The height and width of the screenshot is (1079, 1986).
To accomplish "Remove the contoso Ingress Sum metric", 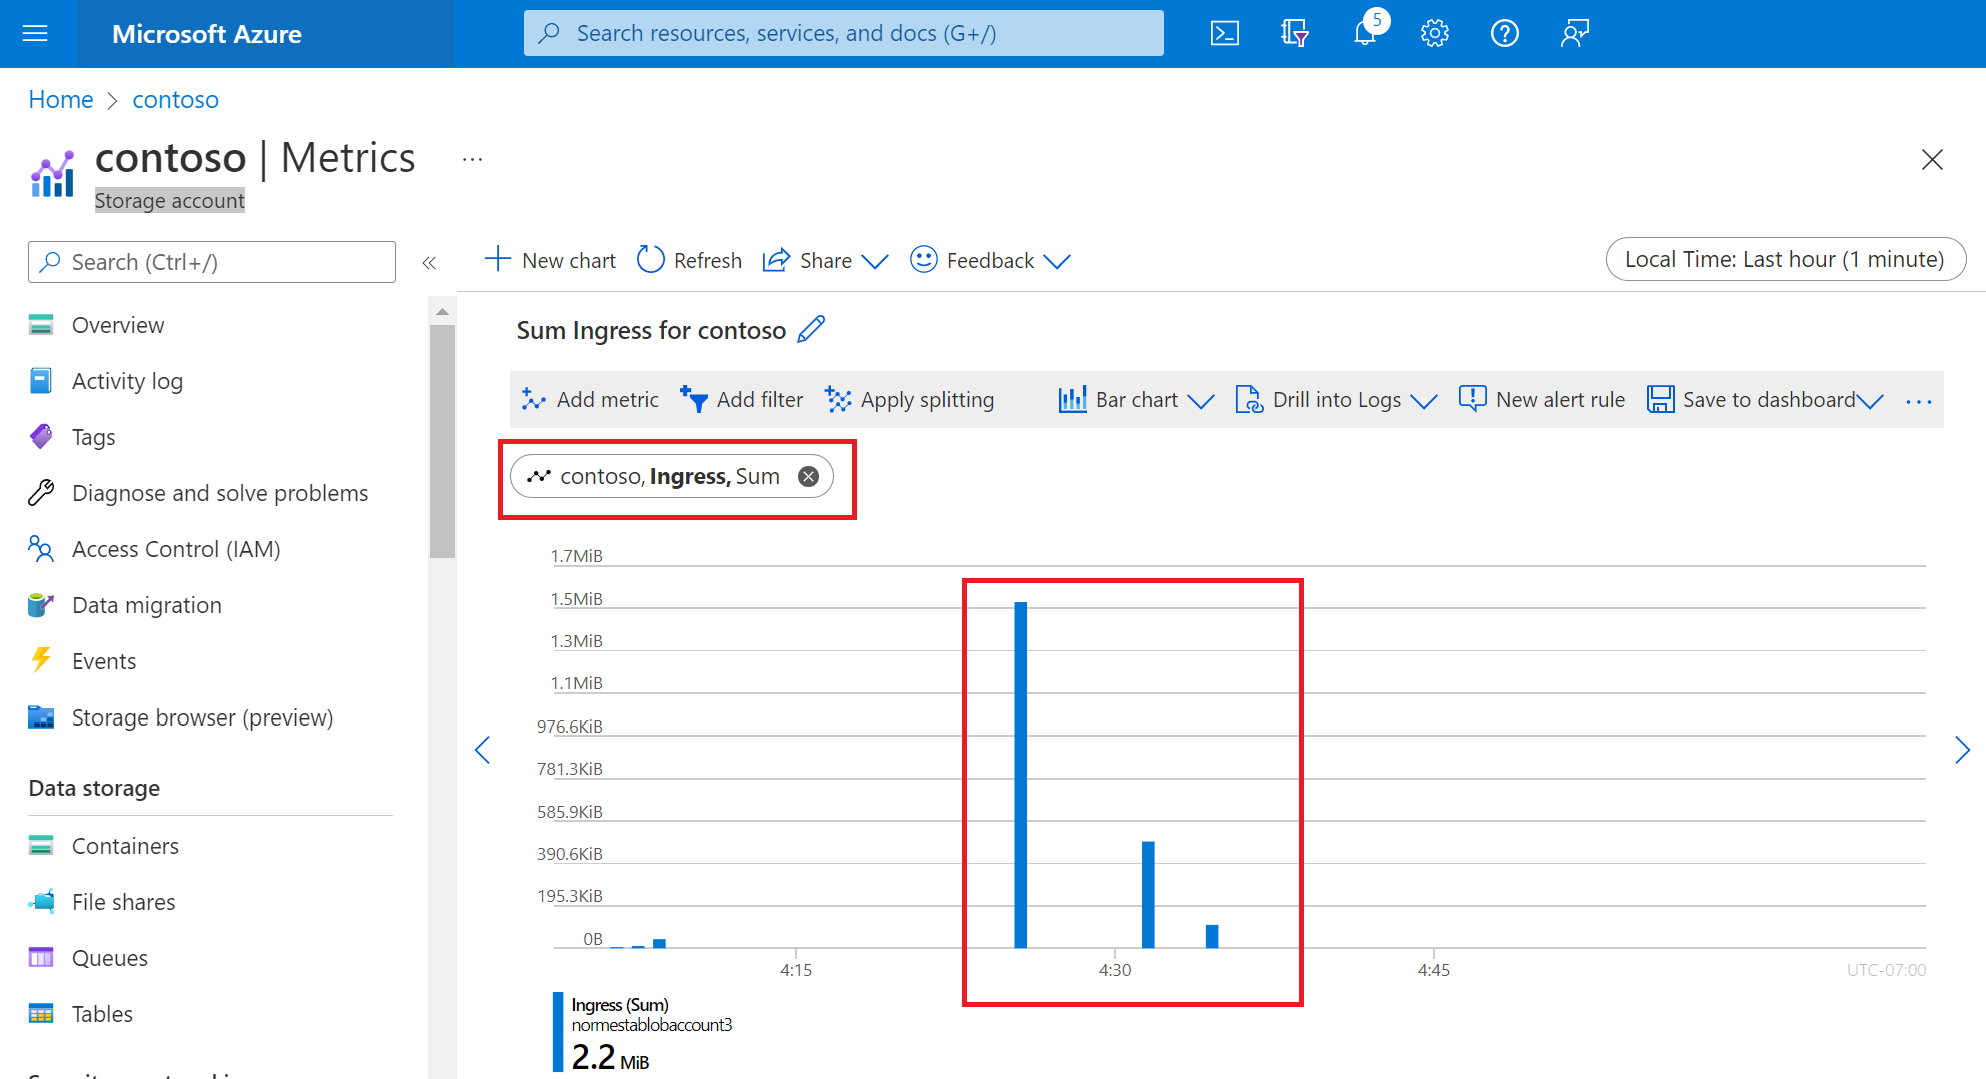I will (808, 477).
